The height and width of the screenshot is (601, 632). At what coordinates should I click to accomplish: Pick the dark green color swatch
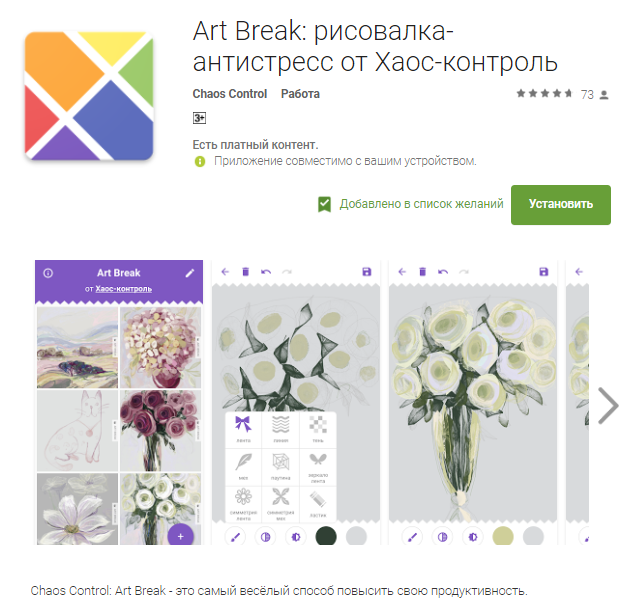[x=326, y=537]
